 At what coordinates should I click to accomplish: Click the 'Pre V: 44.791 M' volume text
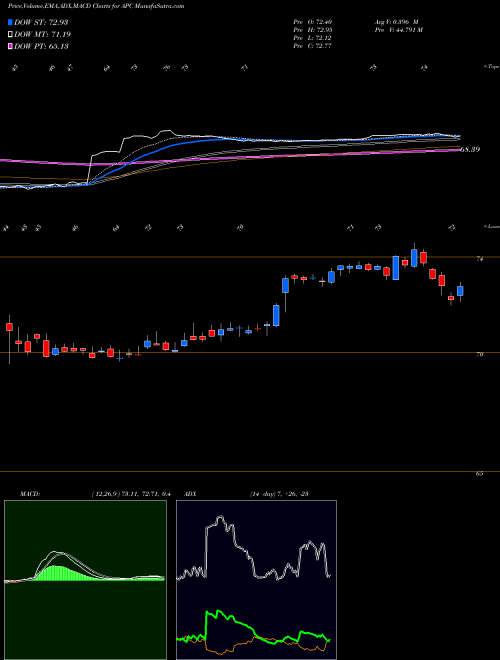tap(398, 30)
